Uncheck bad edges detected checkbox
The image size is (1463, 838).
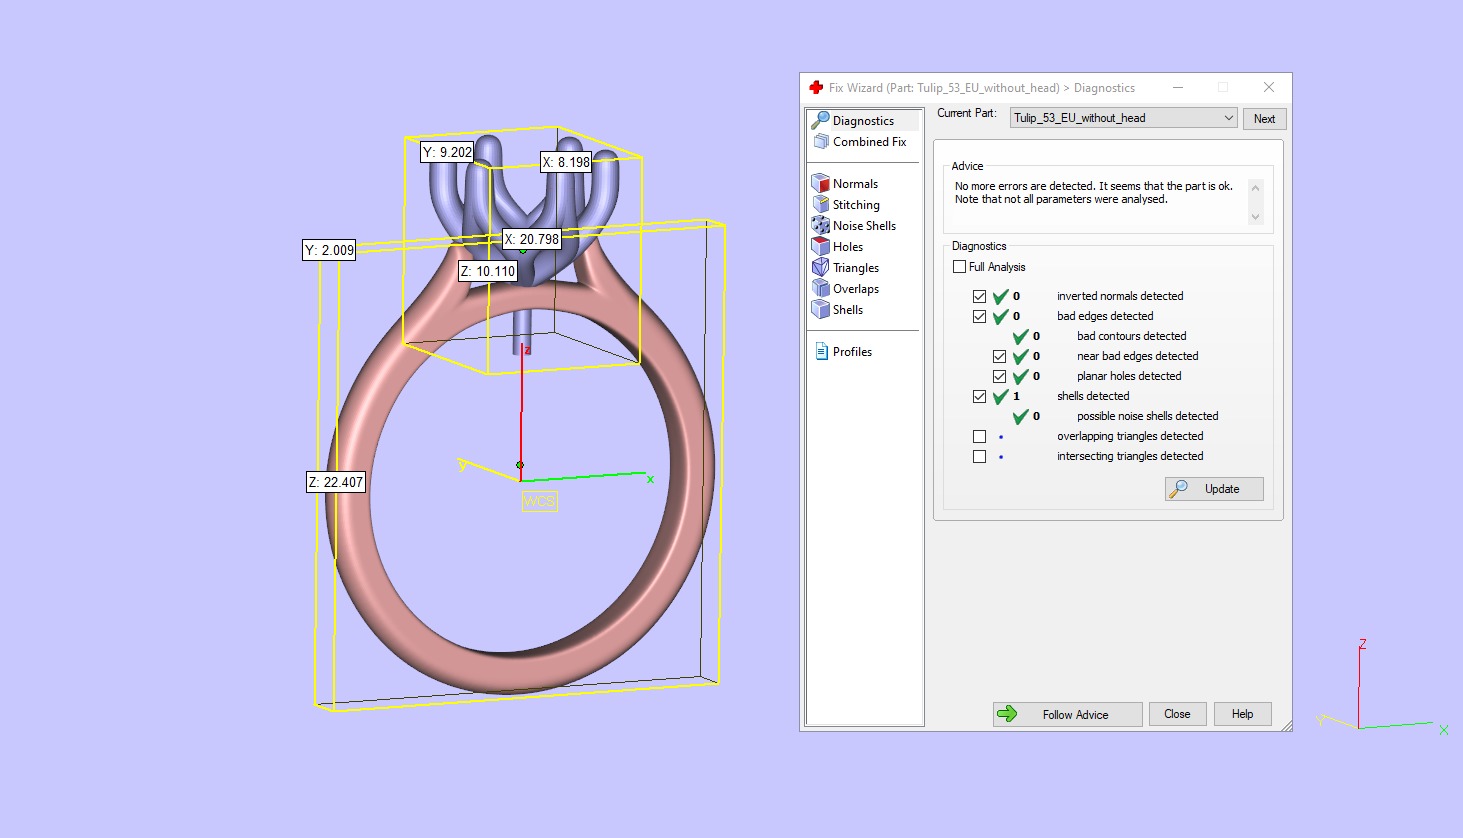click(980, 317)
